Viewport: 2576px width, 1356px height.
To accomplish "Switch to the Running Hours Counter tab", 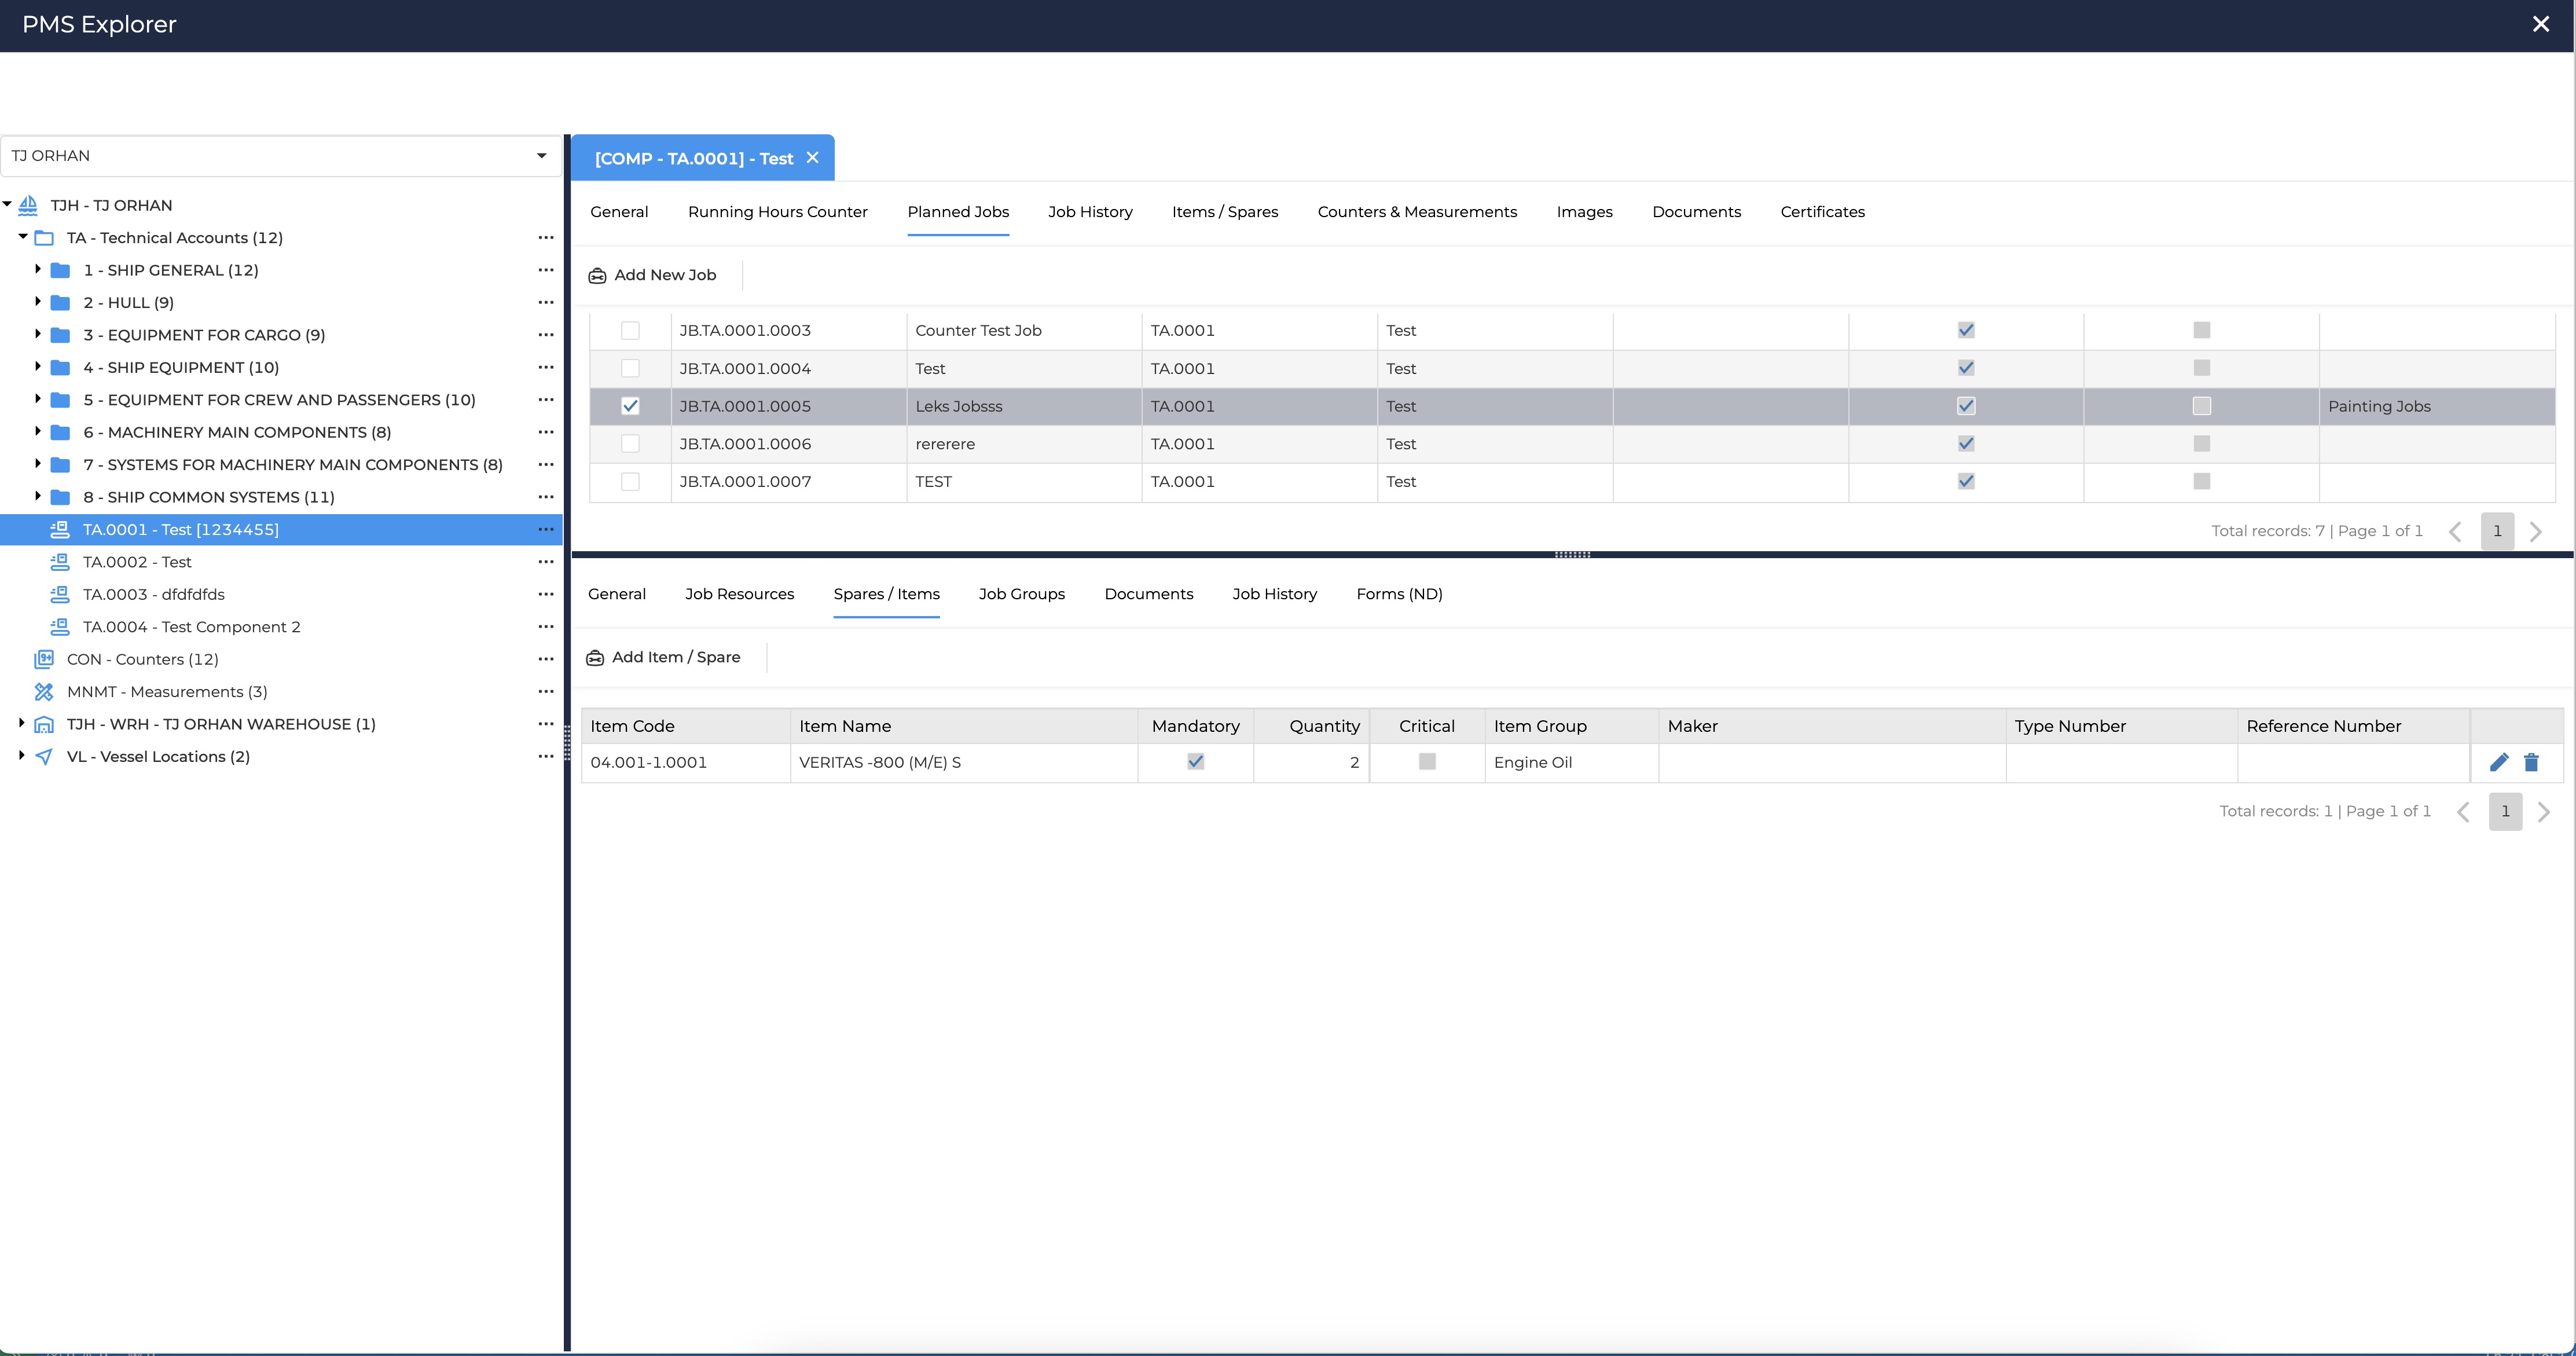I will [777, 212].
